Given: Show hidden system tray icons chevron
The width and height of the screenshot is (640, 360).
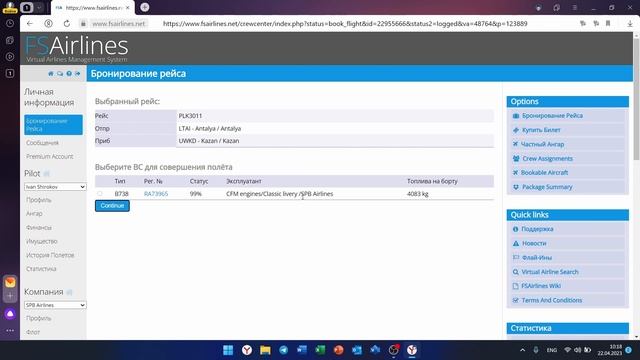Looking at the screenshot, I should [x=522, y=350].
